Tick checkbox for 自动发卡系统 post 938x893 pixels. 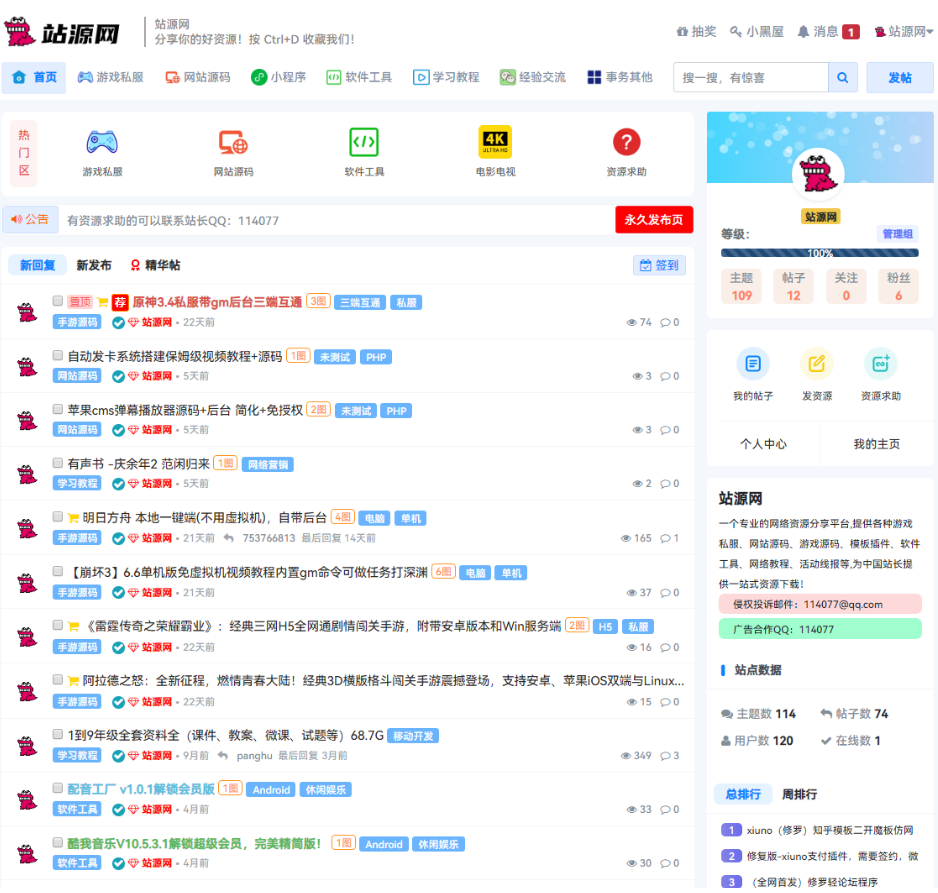coord(57,355)
